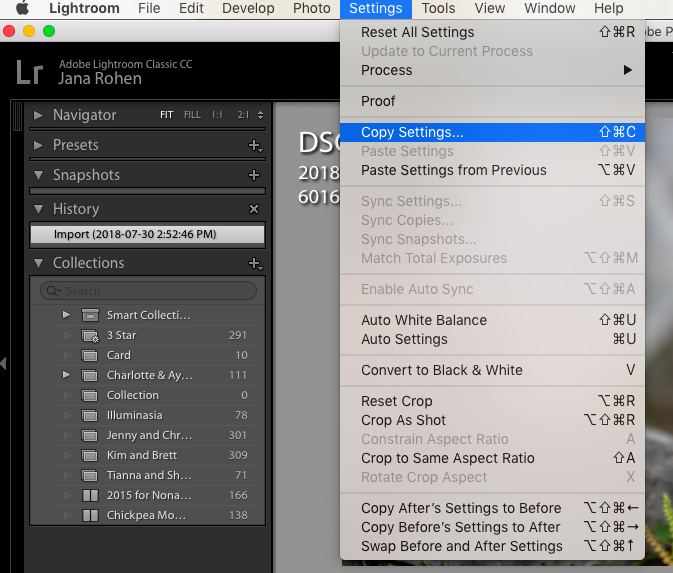Expand the Presets panel
673x573 pixels.
point(38,145)
